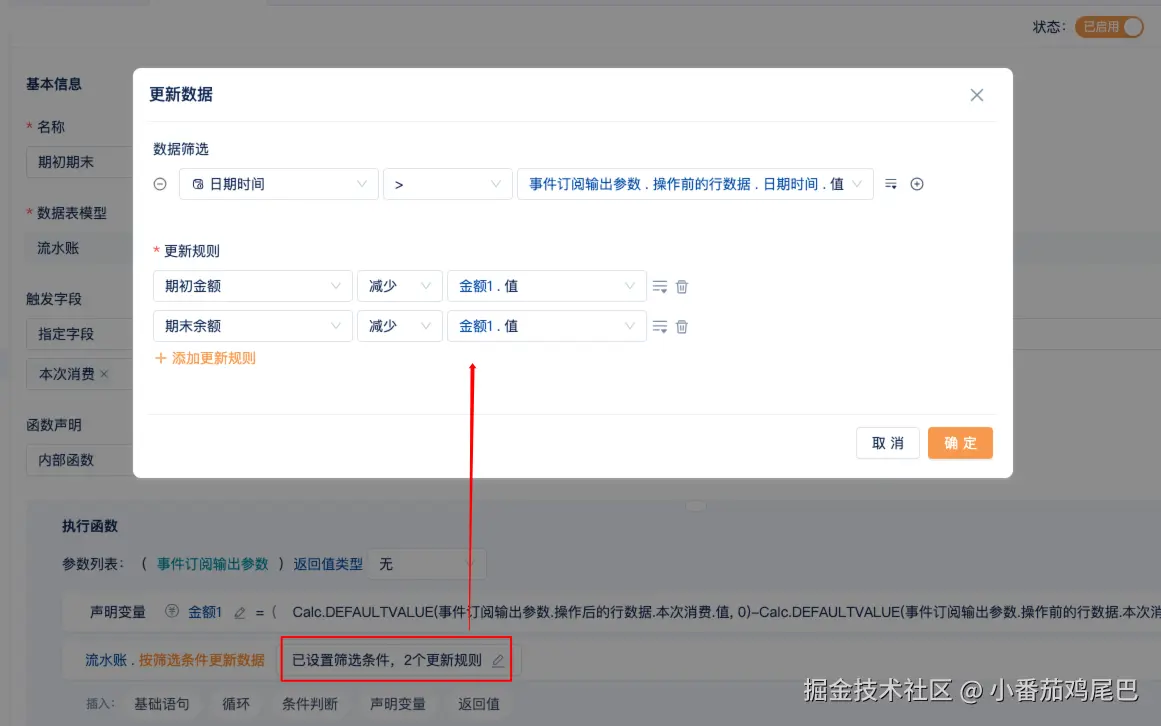Close the 更新数据 dialog
The height and width of the screenshot is (726, 1161).
pos(977,95)
